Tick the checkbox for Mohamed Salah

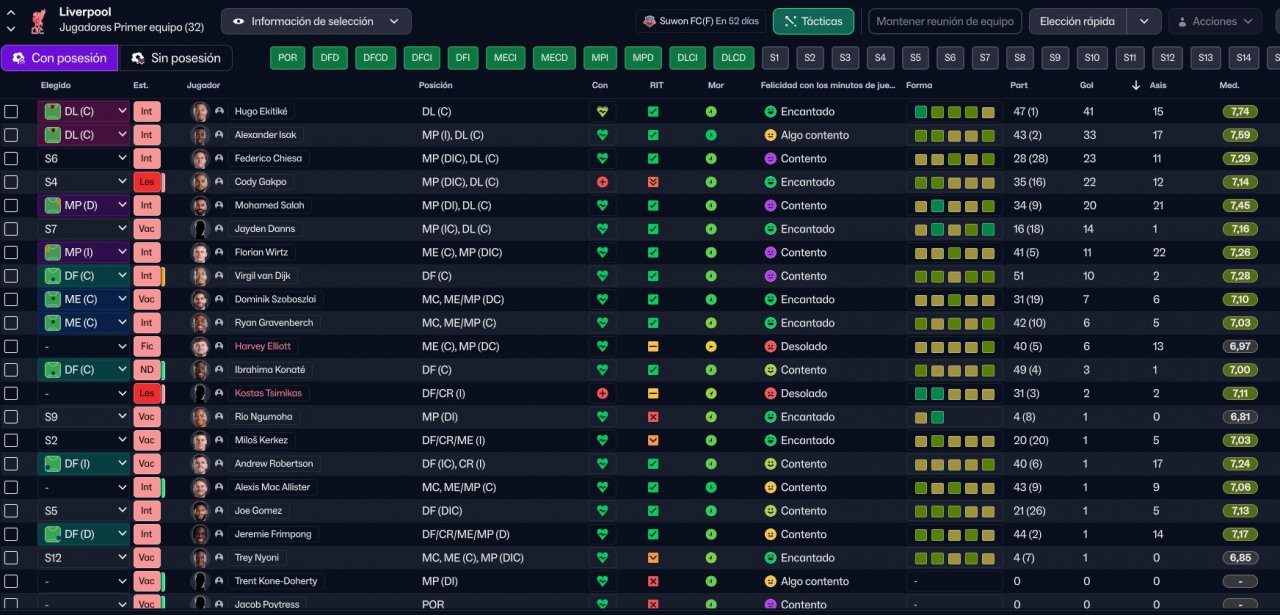11,205
